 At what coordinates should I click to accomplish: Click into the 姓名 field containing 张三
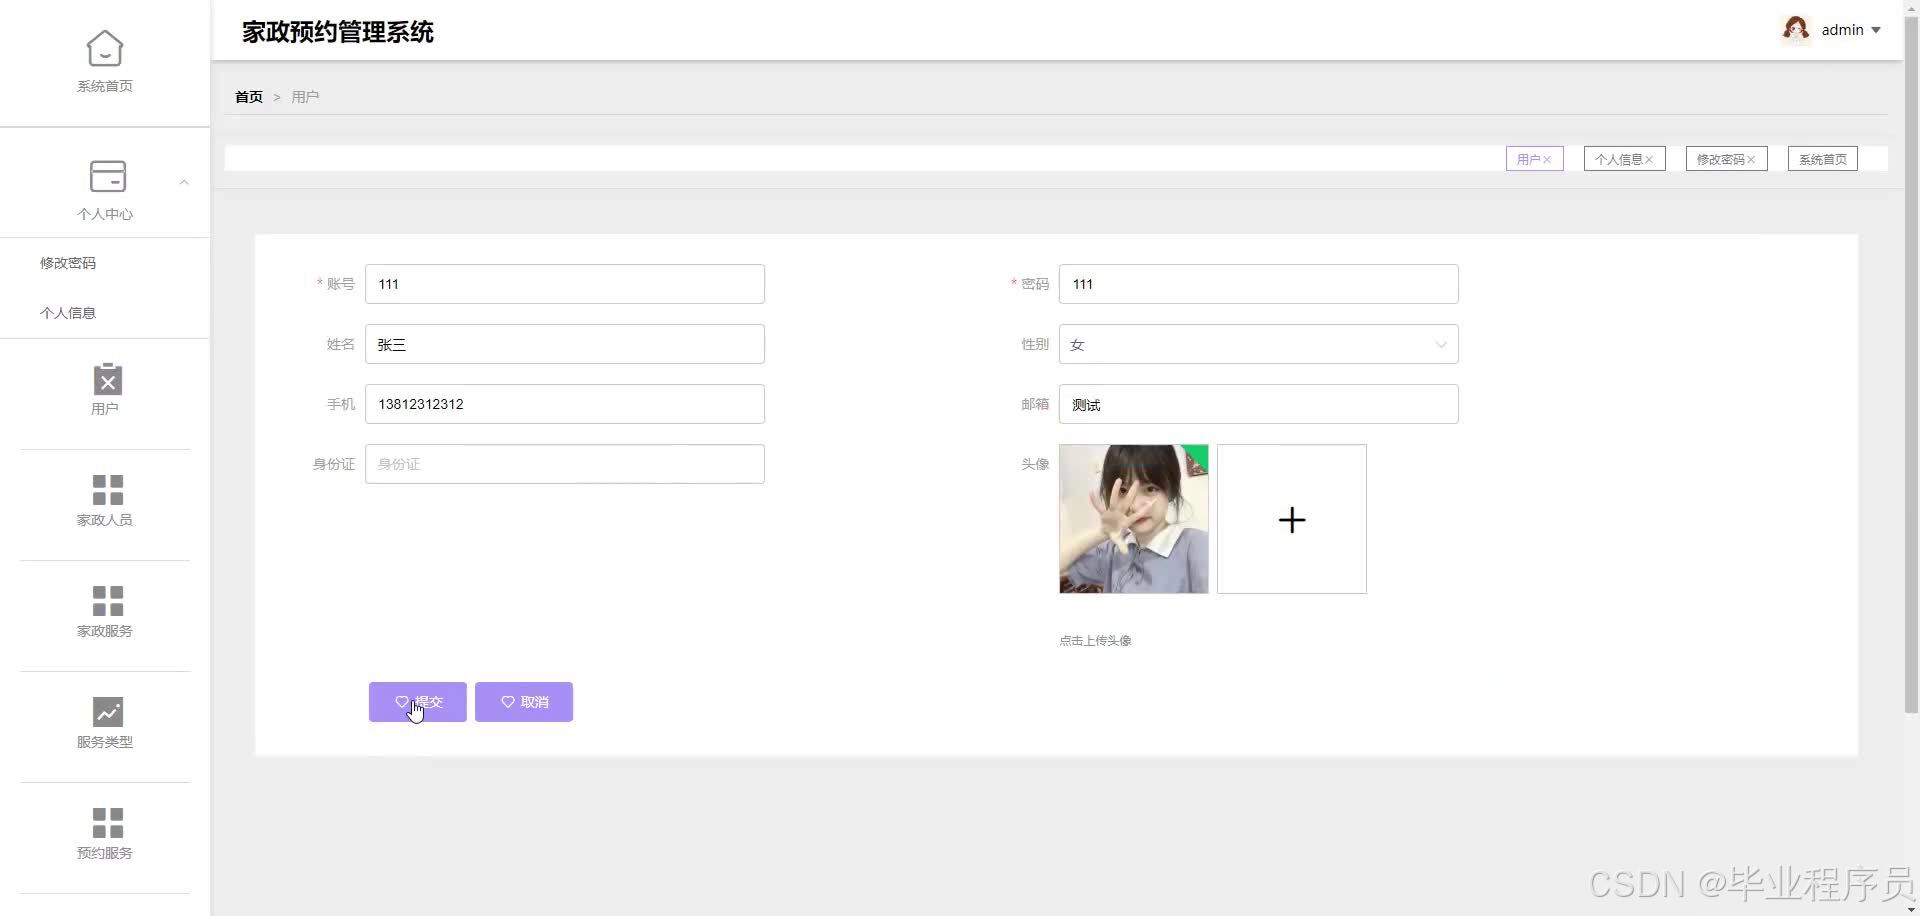pos(565,344)
